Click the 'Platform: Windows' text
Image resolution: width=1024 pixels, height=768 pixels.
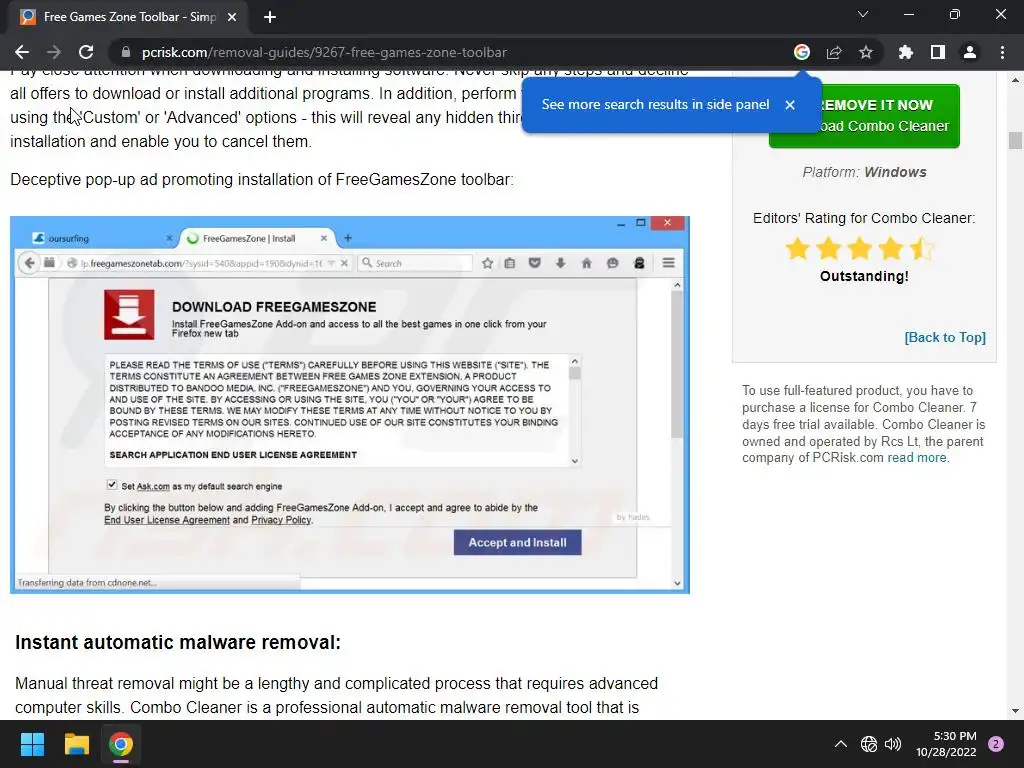tap(864, 172)
